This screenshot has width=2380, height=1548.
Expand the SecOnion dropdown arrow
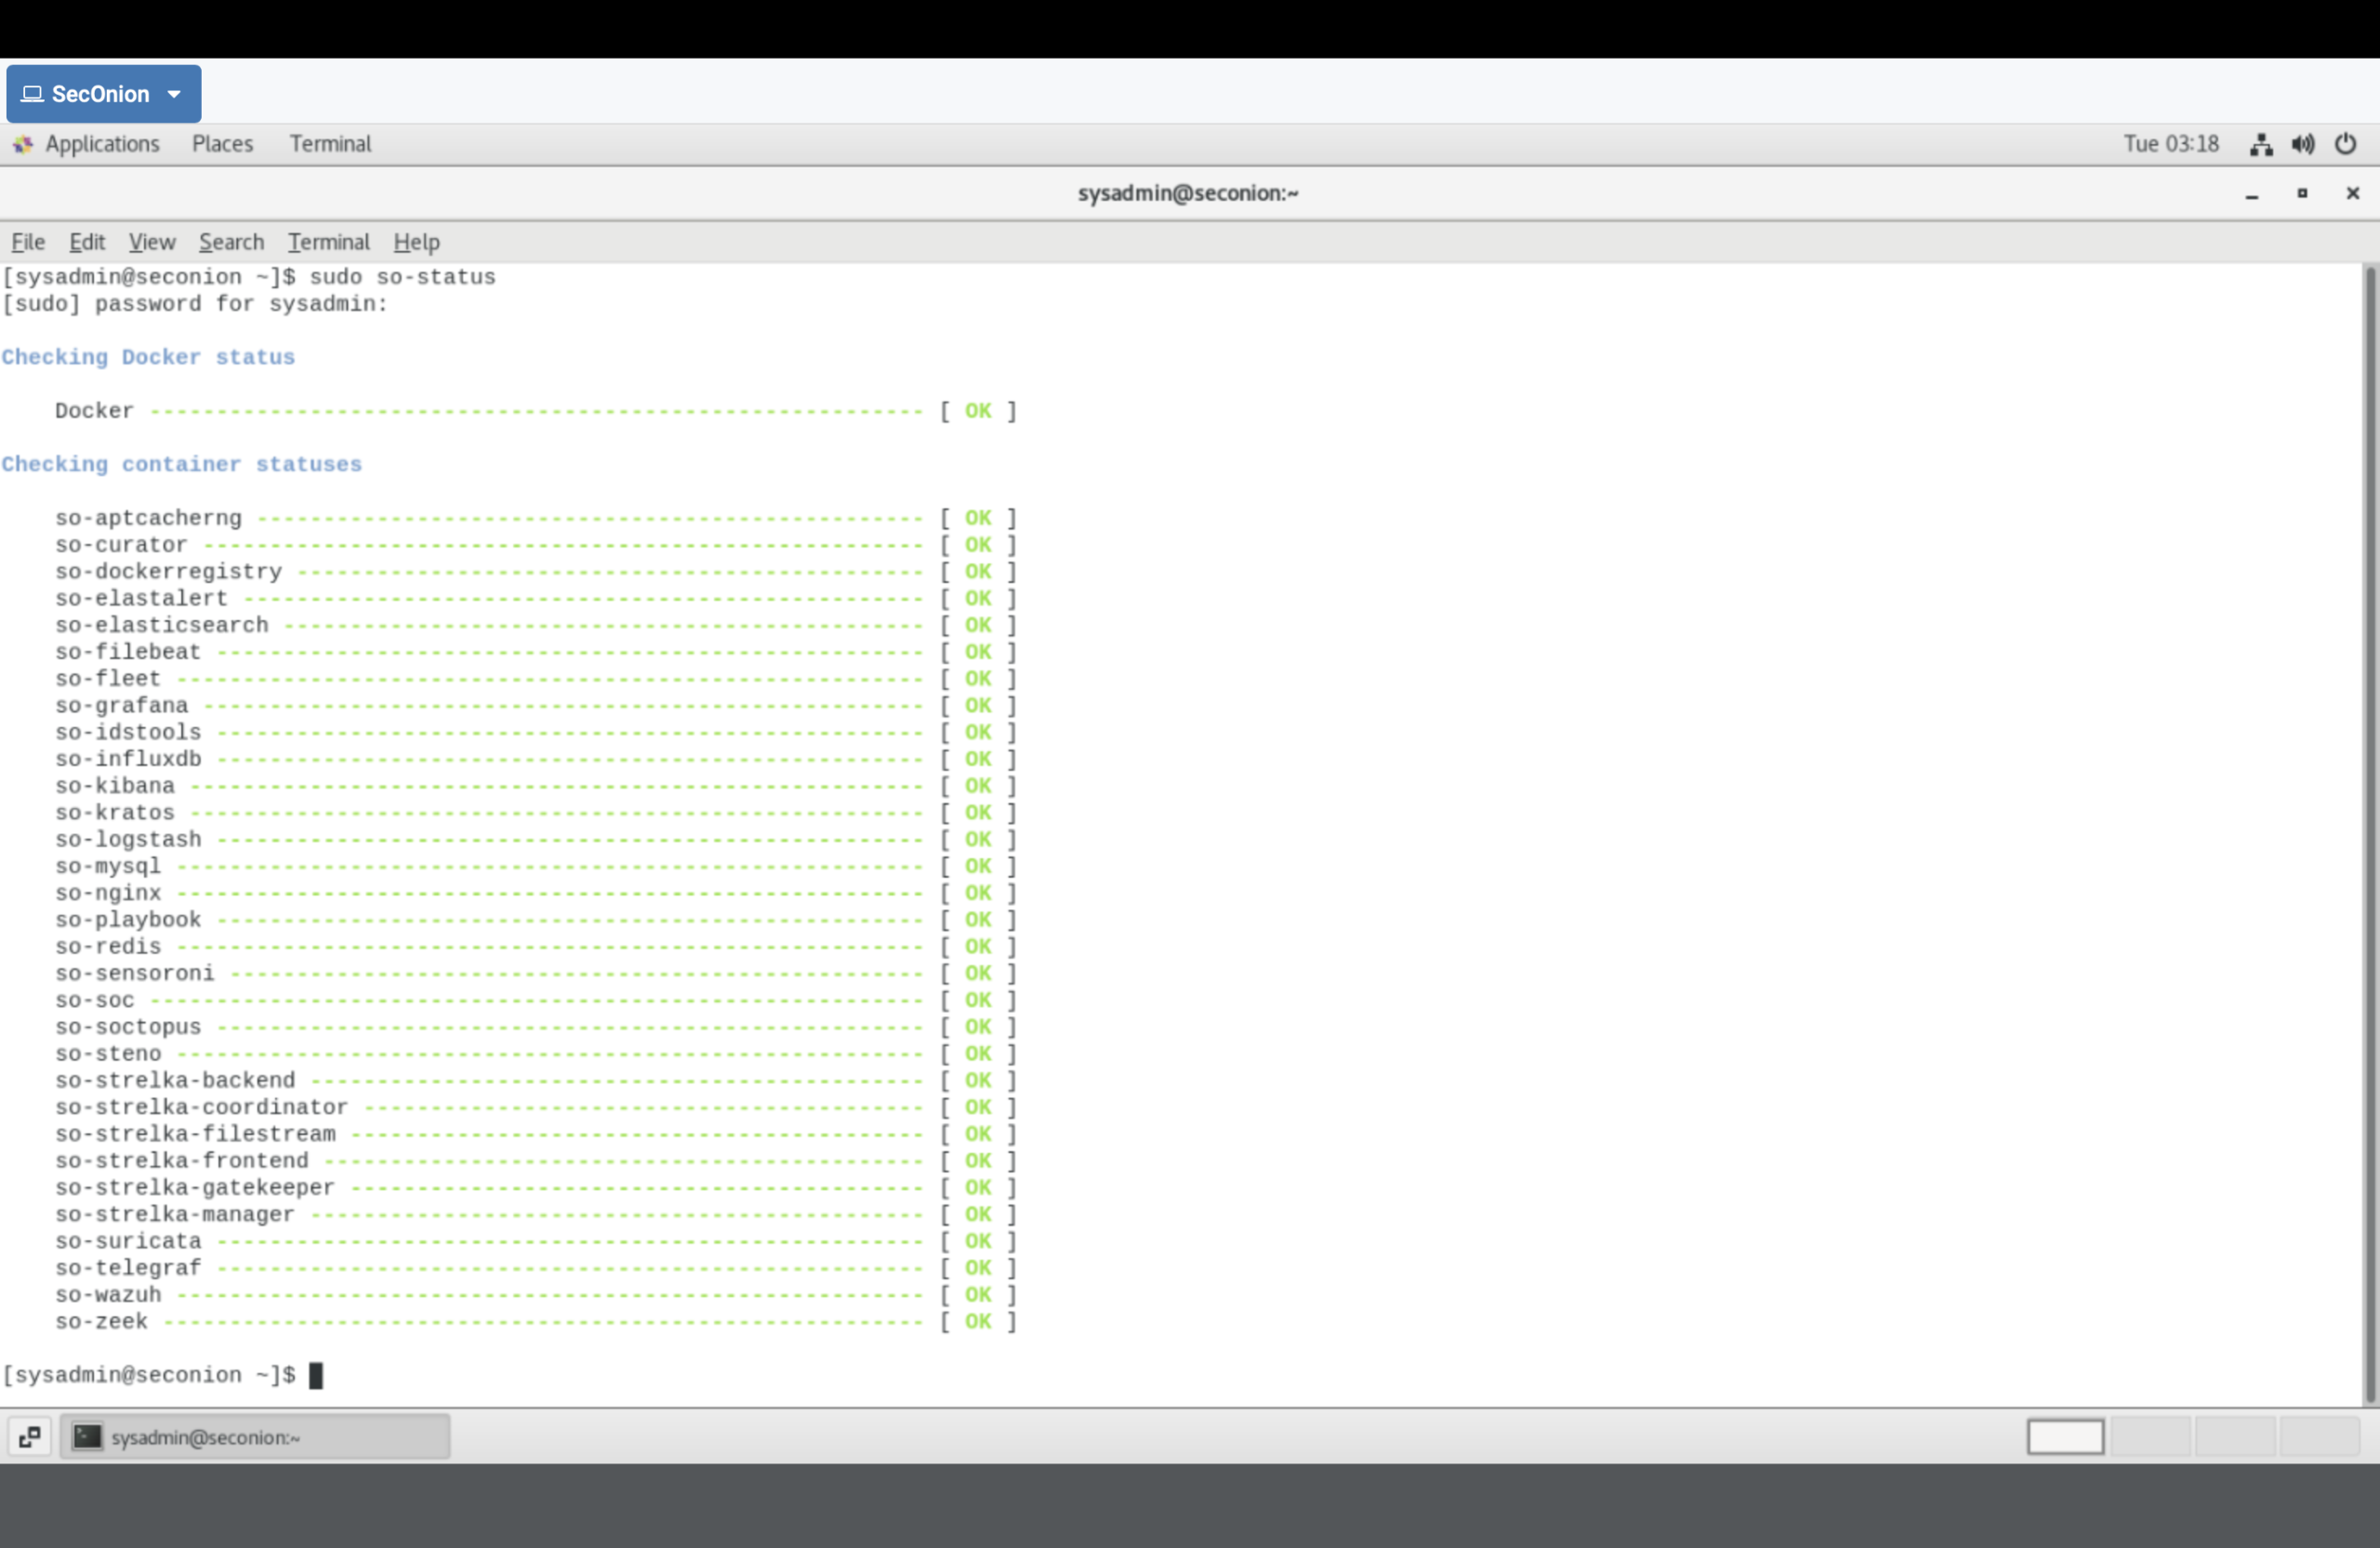point(174,94)
